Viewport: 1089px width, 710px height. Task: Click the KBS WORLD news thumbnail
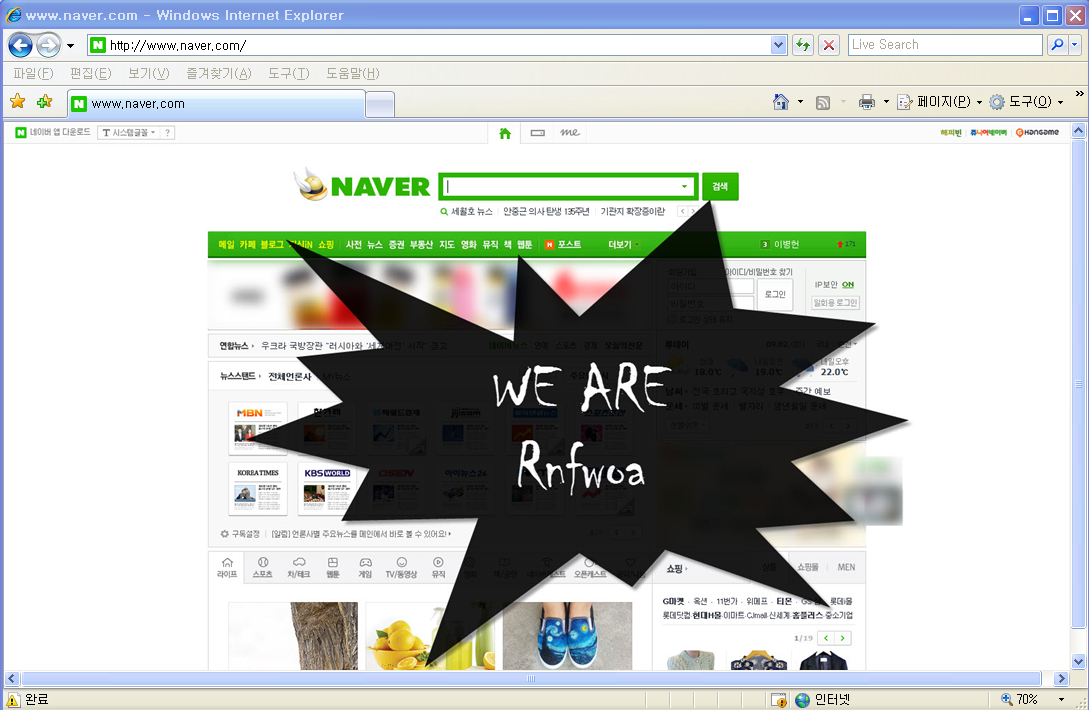tap(326, 489)
